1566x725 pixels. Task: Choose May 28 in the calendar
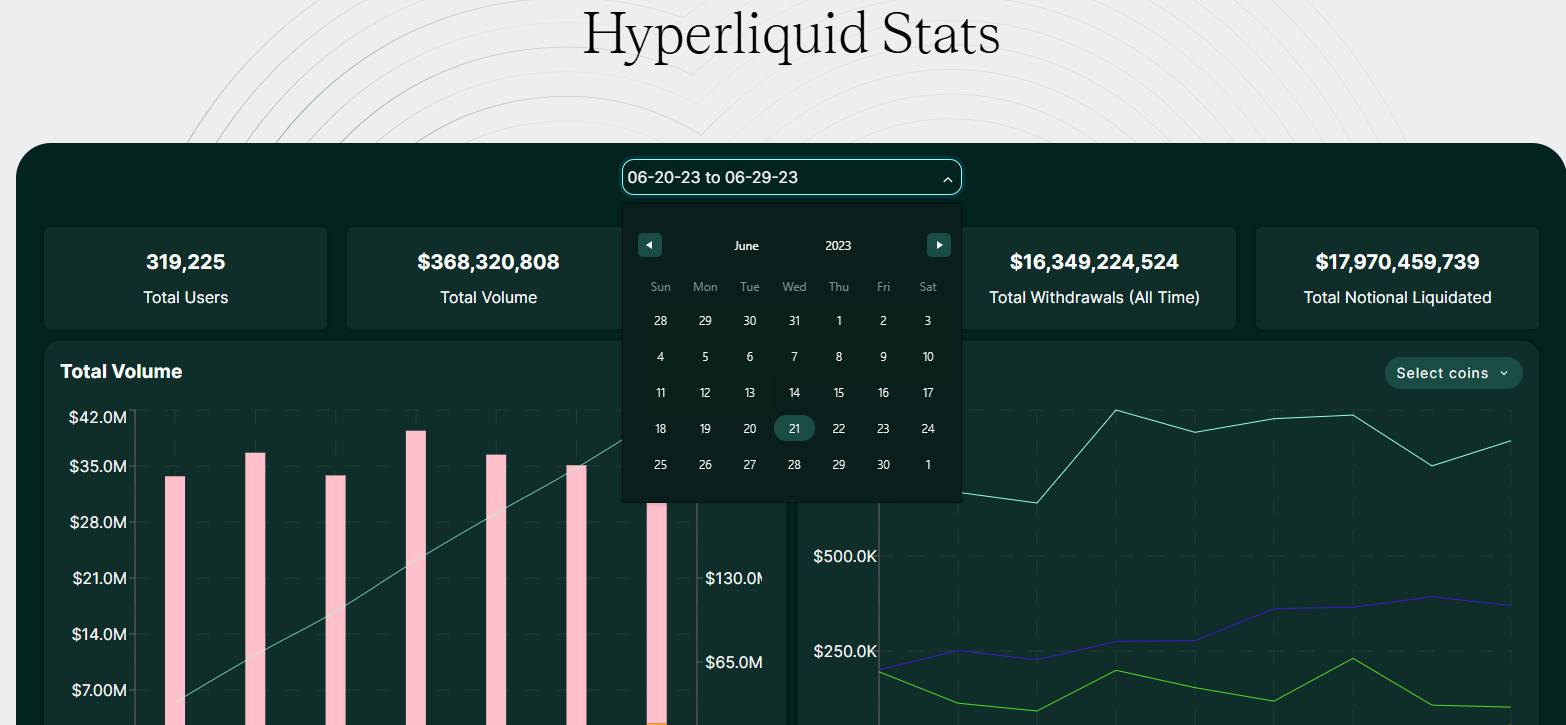point(660,320)
